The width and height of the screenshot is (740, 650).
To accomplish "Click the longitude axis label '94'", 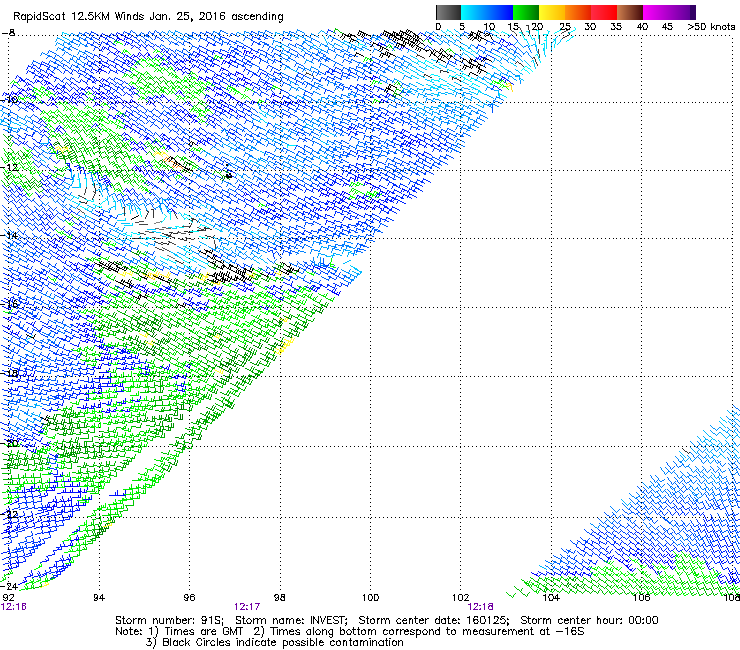I will click(99, 598).
